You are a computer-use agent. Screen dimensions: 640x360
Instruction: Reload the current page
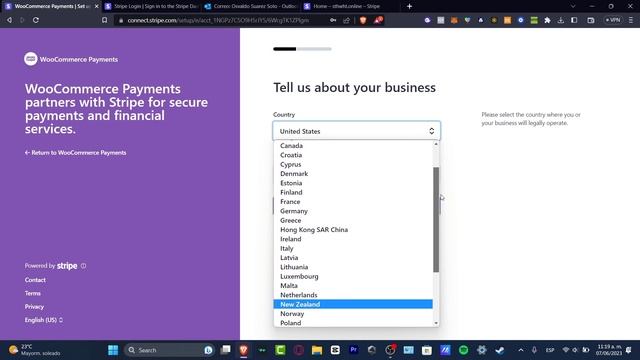point(36,20)
